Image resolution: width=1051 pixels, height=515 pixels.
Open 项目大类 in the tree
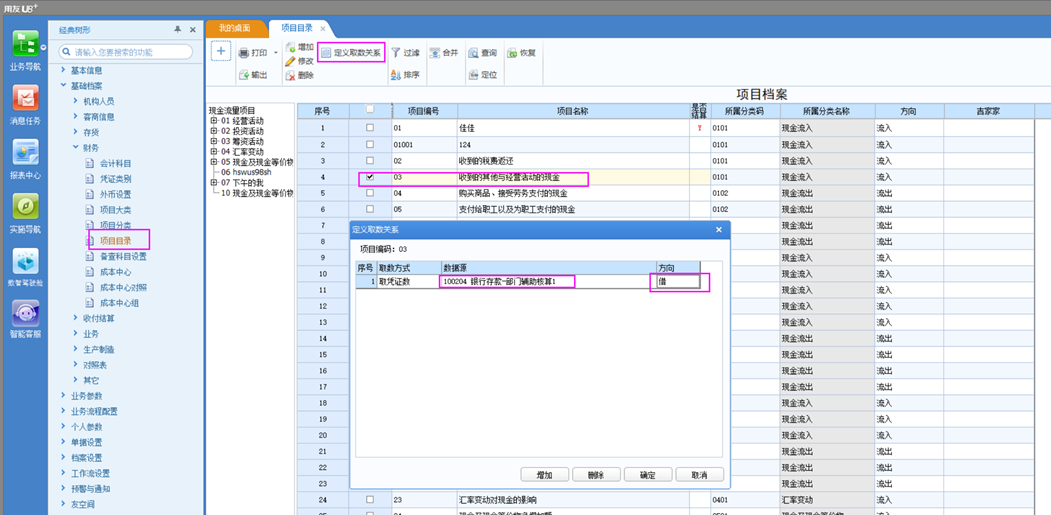point(115,210)
